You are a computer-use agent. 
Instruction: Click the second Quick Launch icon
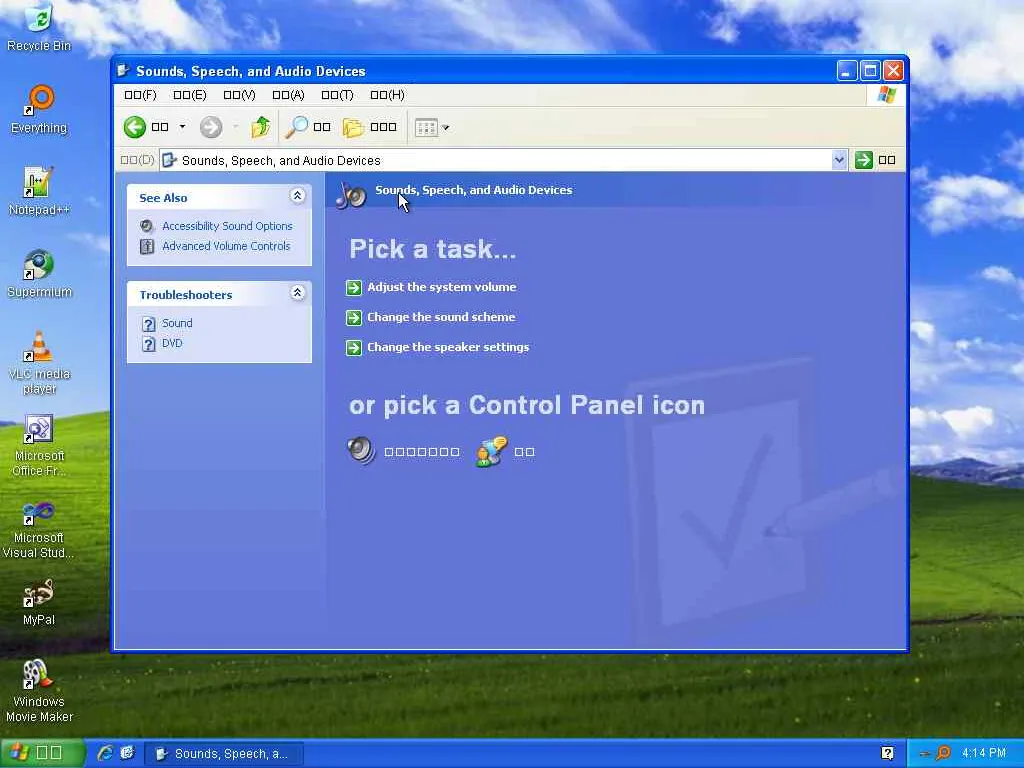point(127,753)
